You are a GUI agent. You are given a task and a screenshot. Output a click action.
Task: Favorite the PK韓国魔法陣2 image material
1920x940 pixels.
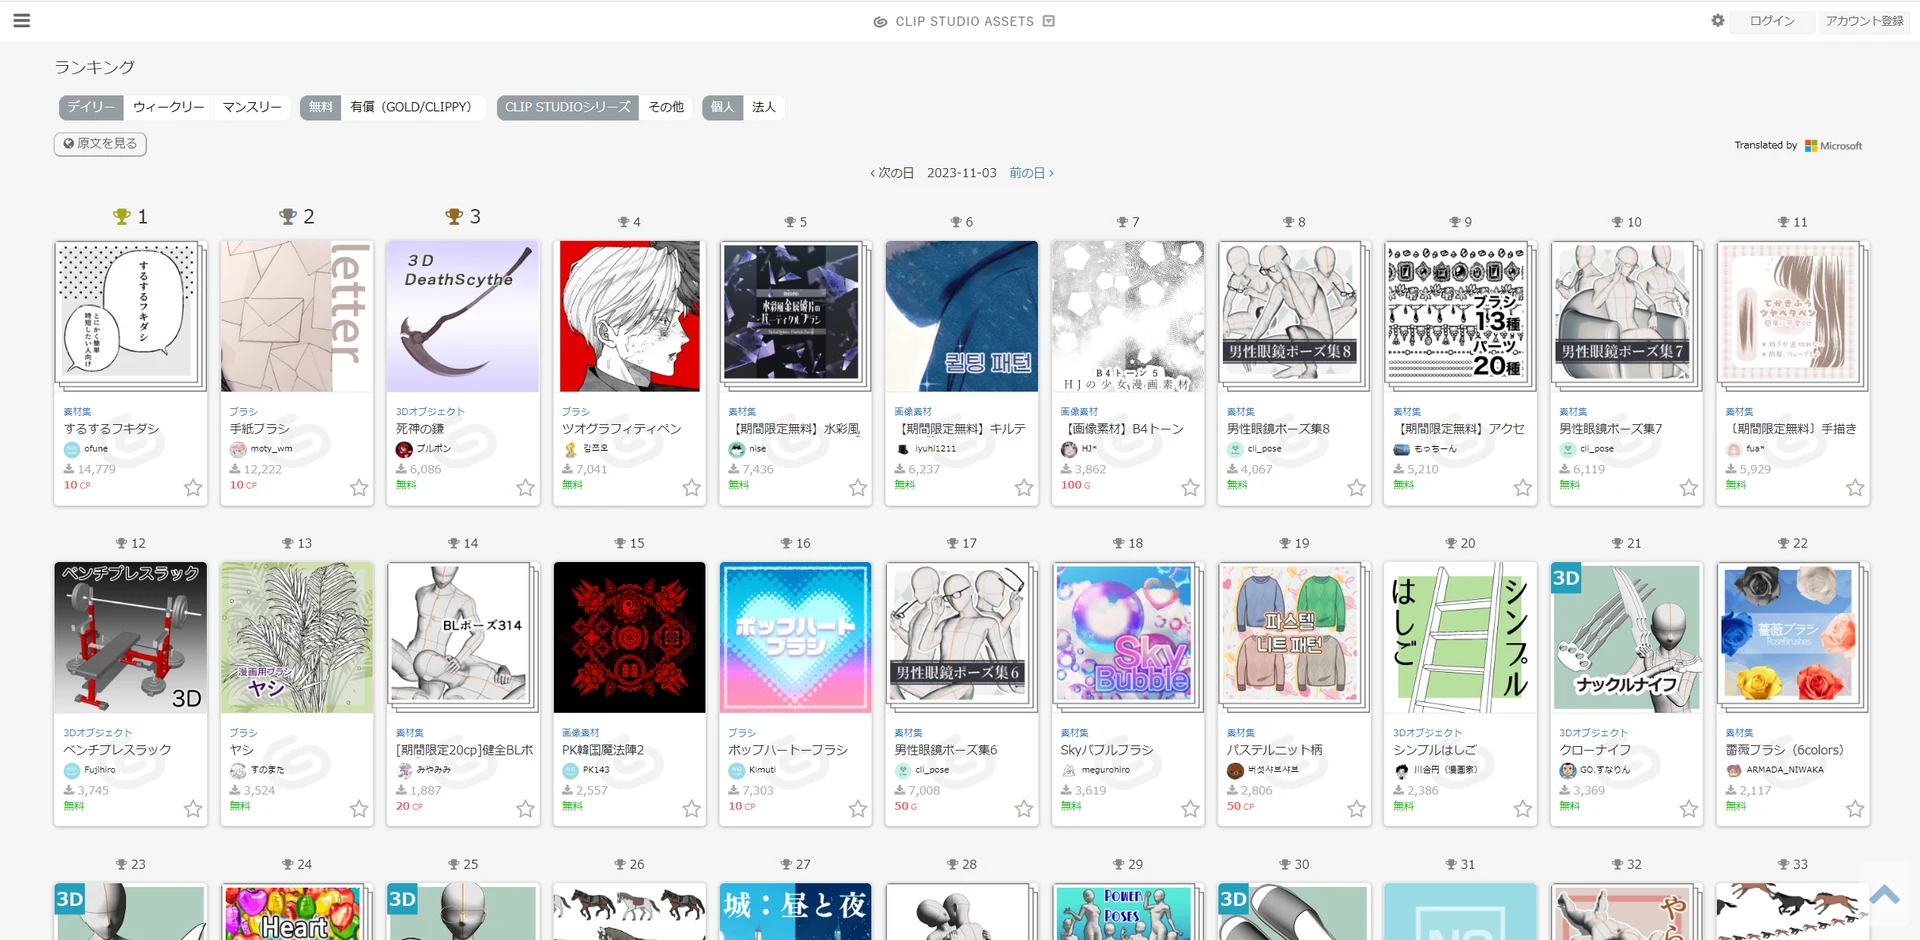coord(691,809)
